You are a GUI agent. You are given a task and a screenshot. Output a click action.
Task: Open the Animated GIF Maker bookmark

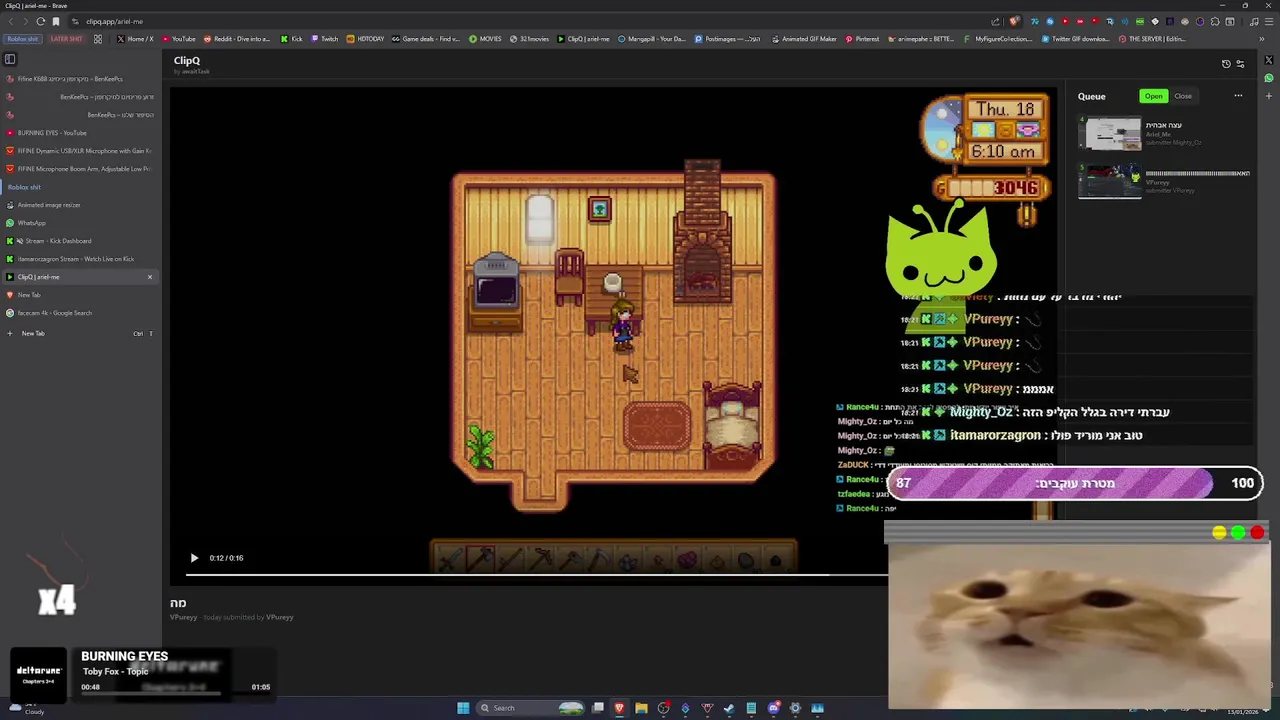pyautogui.click(x=804, y=39)
